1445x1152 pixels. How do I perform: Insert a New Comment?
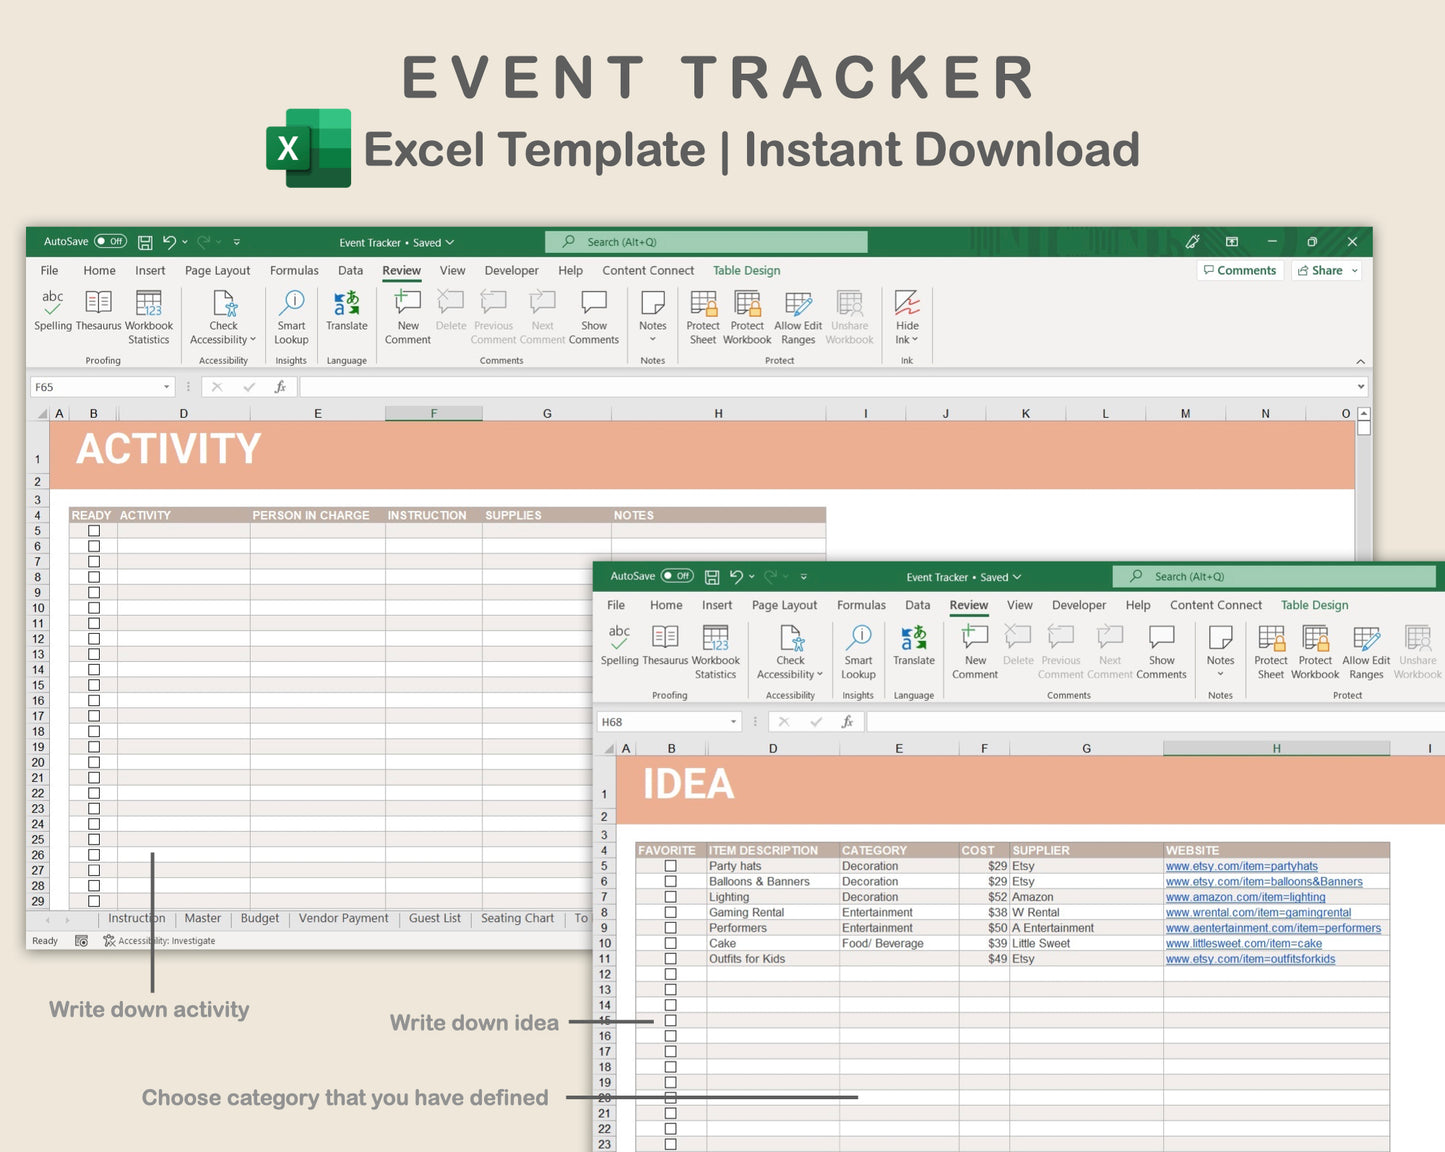(x=406, y=313)
